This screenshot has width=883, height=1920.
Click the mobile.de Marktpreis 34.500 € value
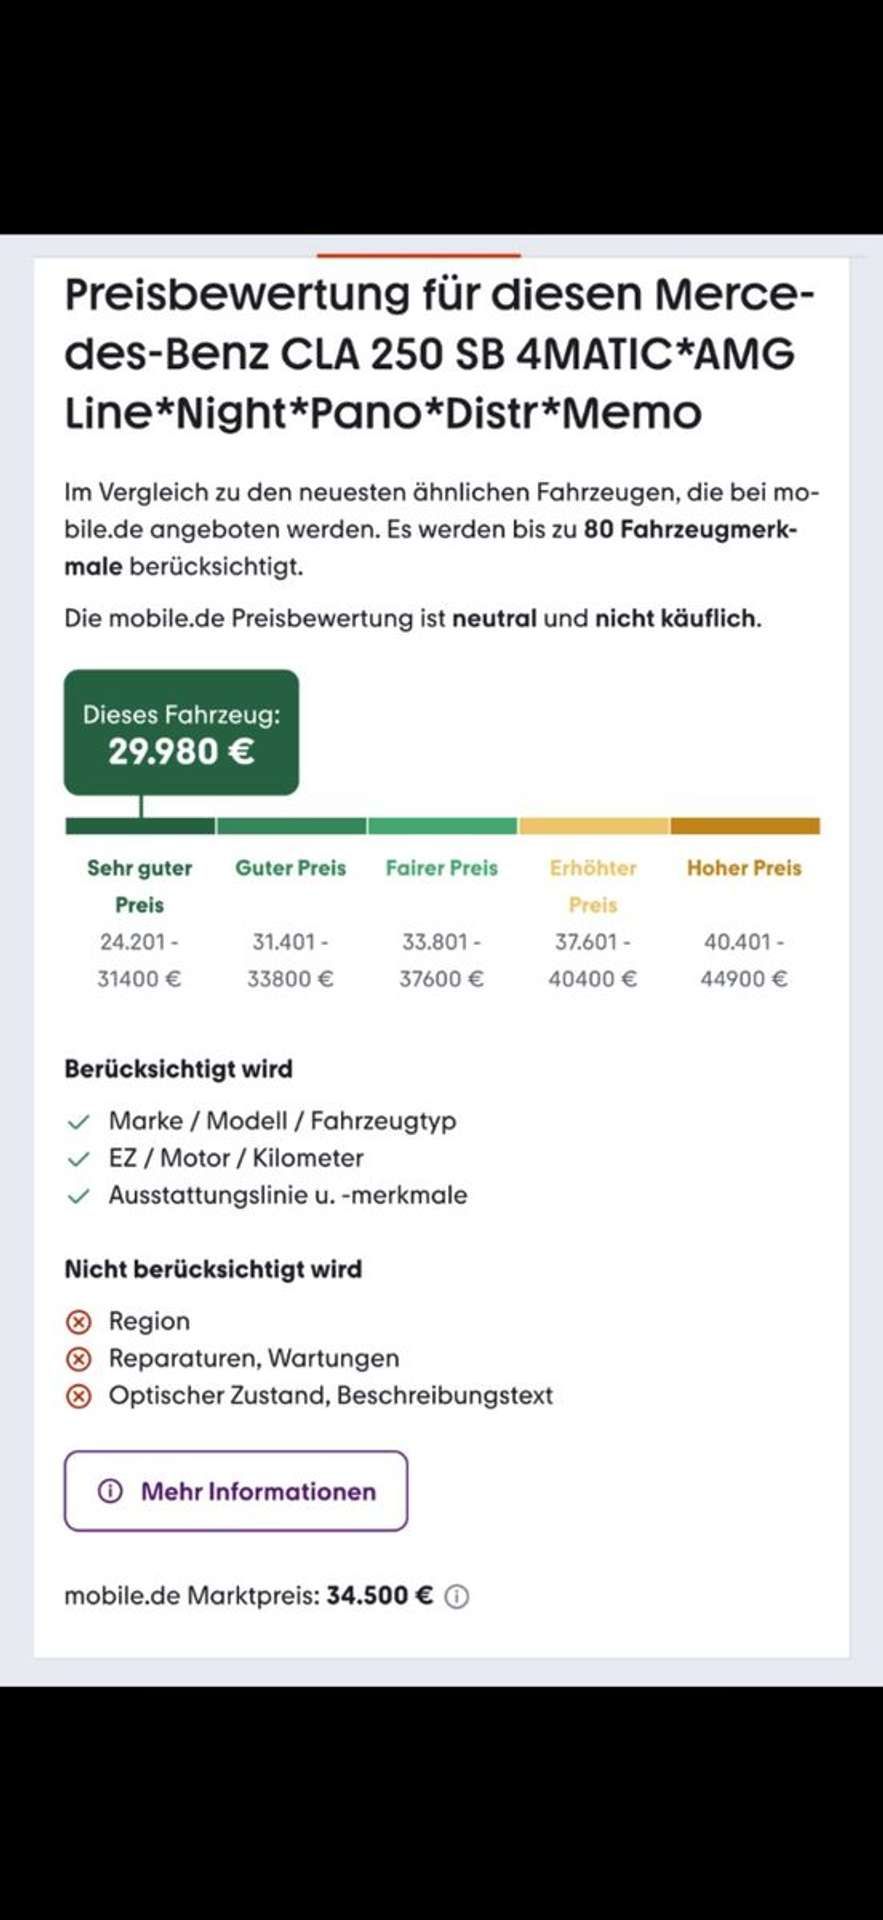[380, 1595]
